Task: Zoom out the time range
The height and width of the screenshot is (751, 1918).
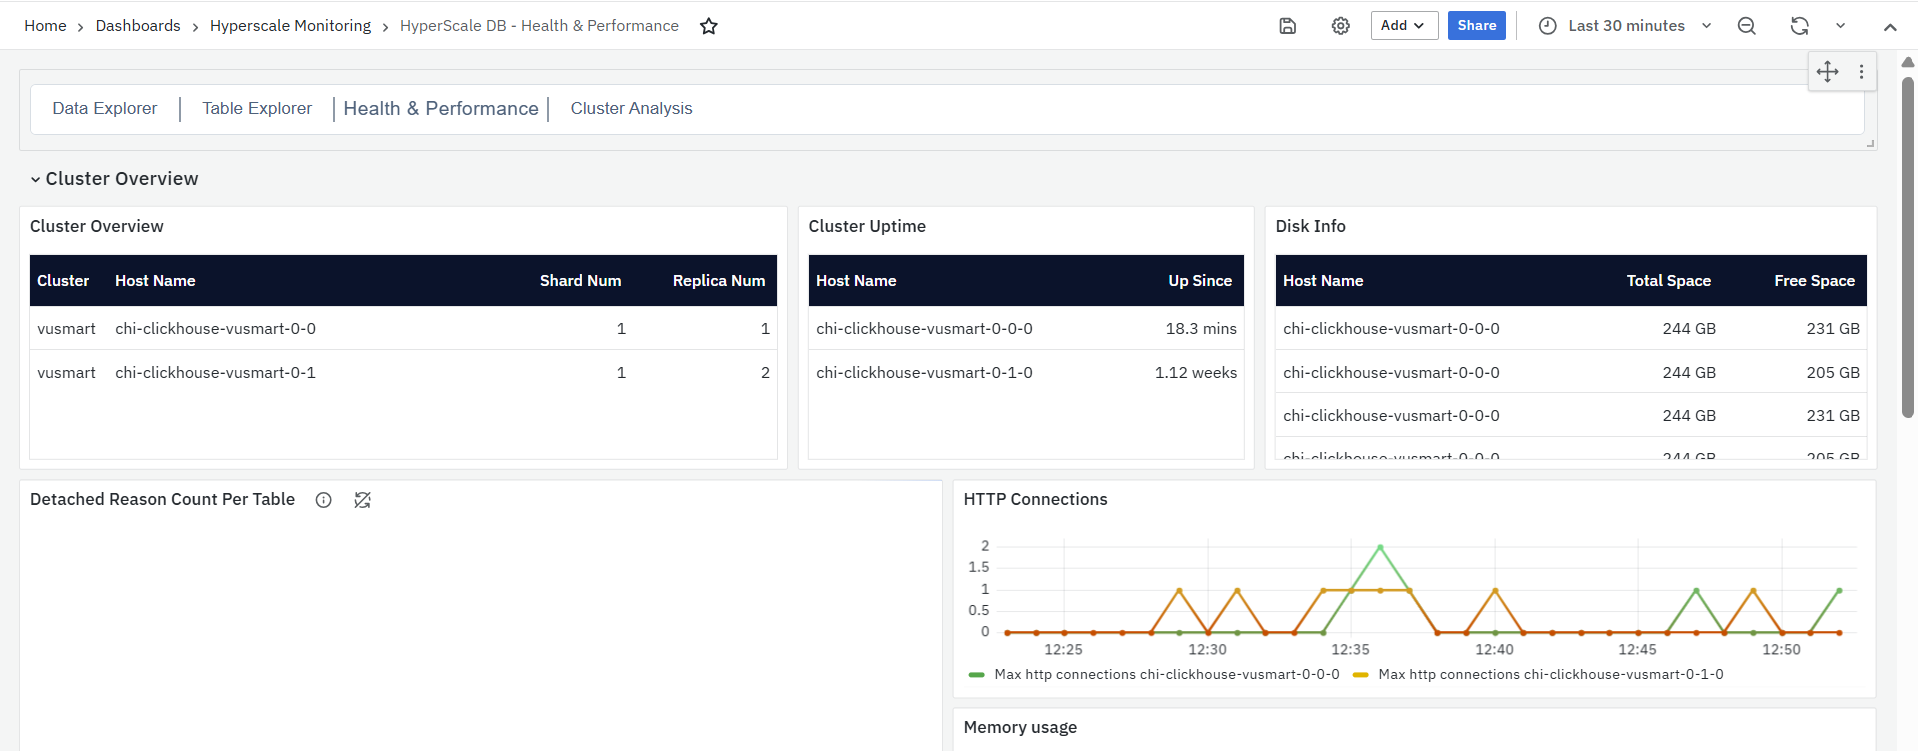Action: tap(1746, 26)
